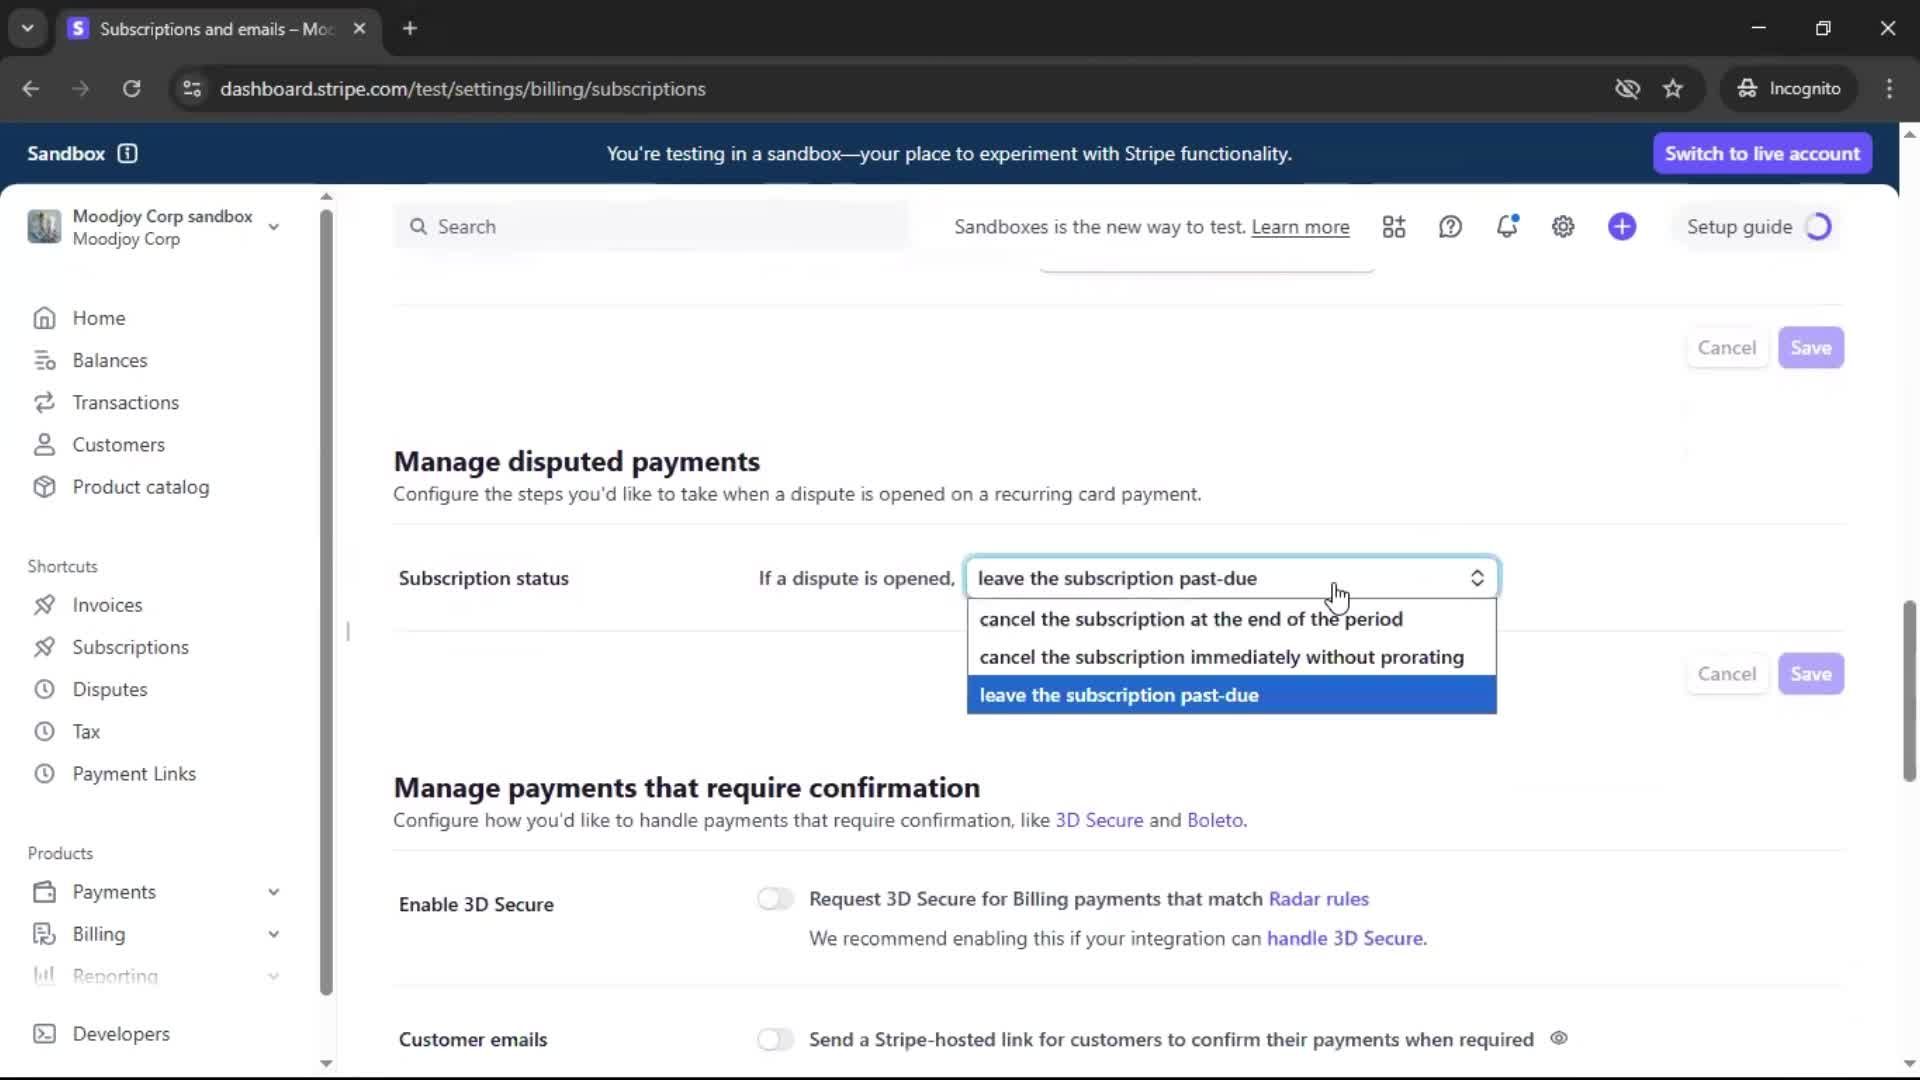Select cancel subscription at end of period

tap(1191, 619)
